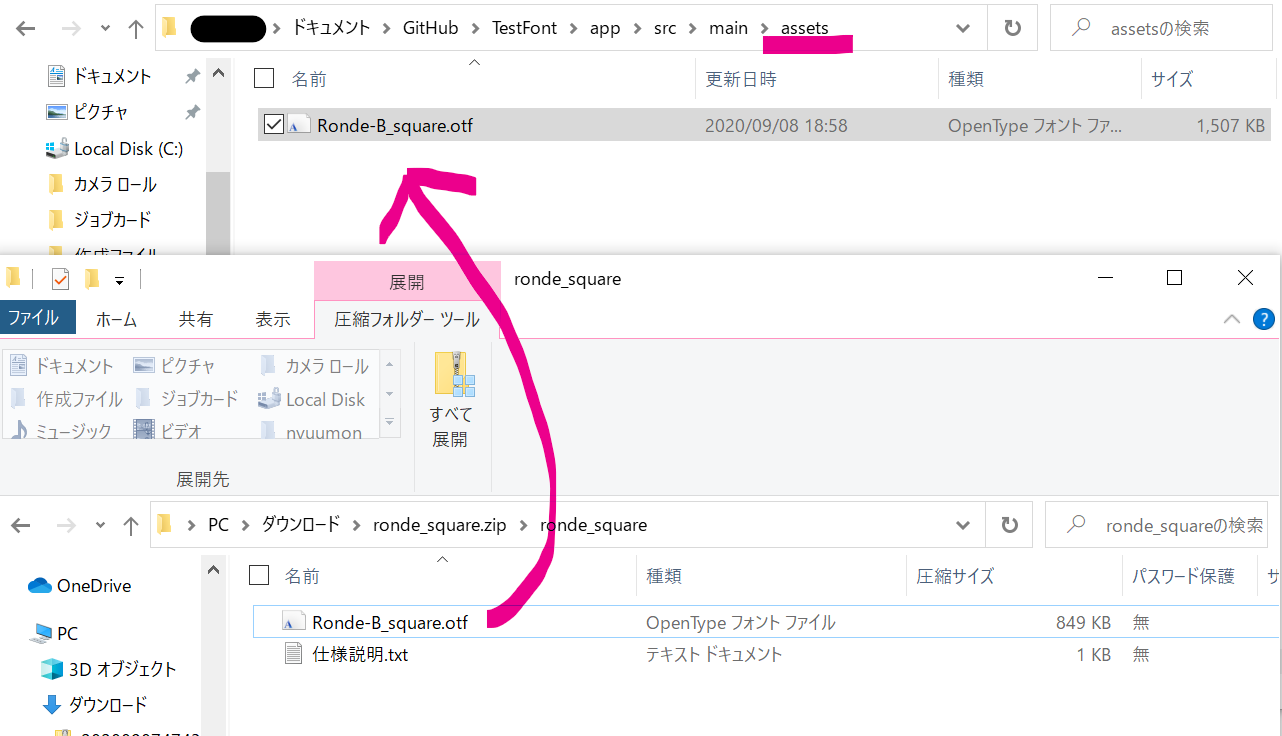Viewport: 1282px width, 736px height.
Task: Select 仕様説明.txt file
Action: point(360,655)
